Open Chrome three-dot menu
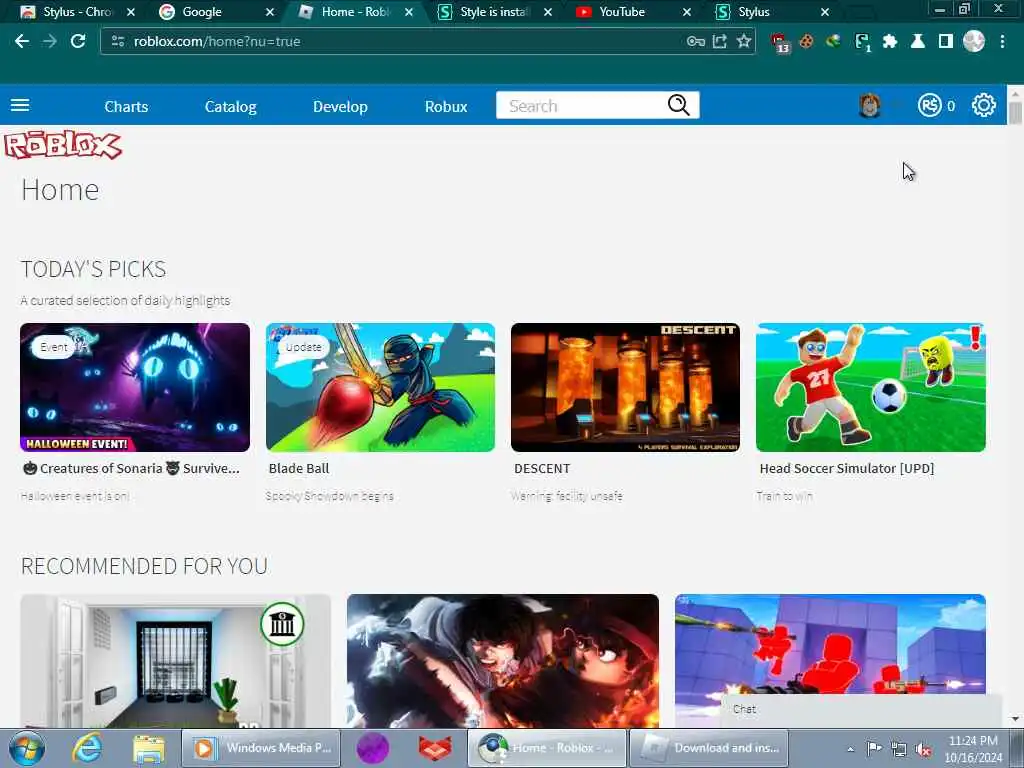The height and width of the screenshot is (768, 1024). tap(1002, 41)
